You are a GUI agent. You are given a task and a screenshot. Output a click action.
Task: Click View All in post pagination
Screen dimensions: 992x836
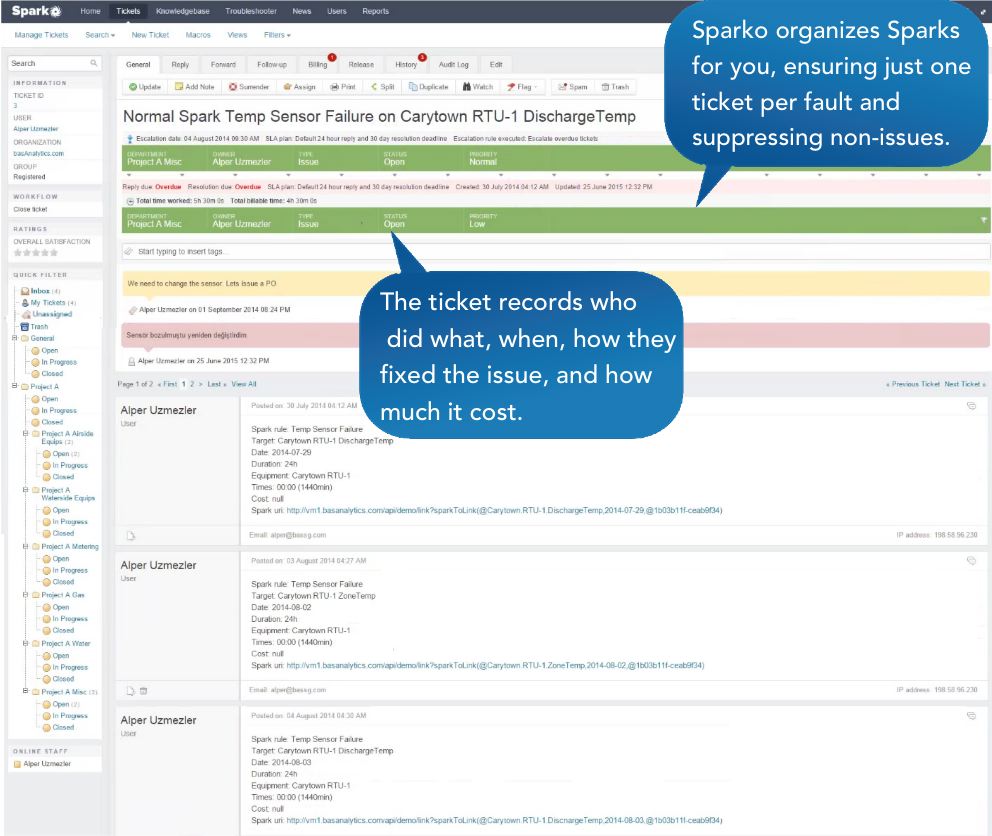tap(244, 384)
